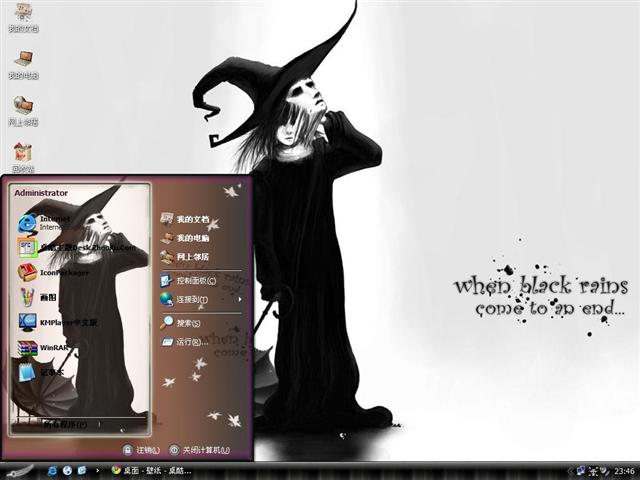Image resolution: width=640 pixels, height=480 pixels.
Task: Launch KMPlayer中文版 from Start menu
Action: 58,322
